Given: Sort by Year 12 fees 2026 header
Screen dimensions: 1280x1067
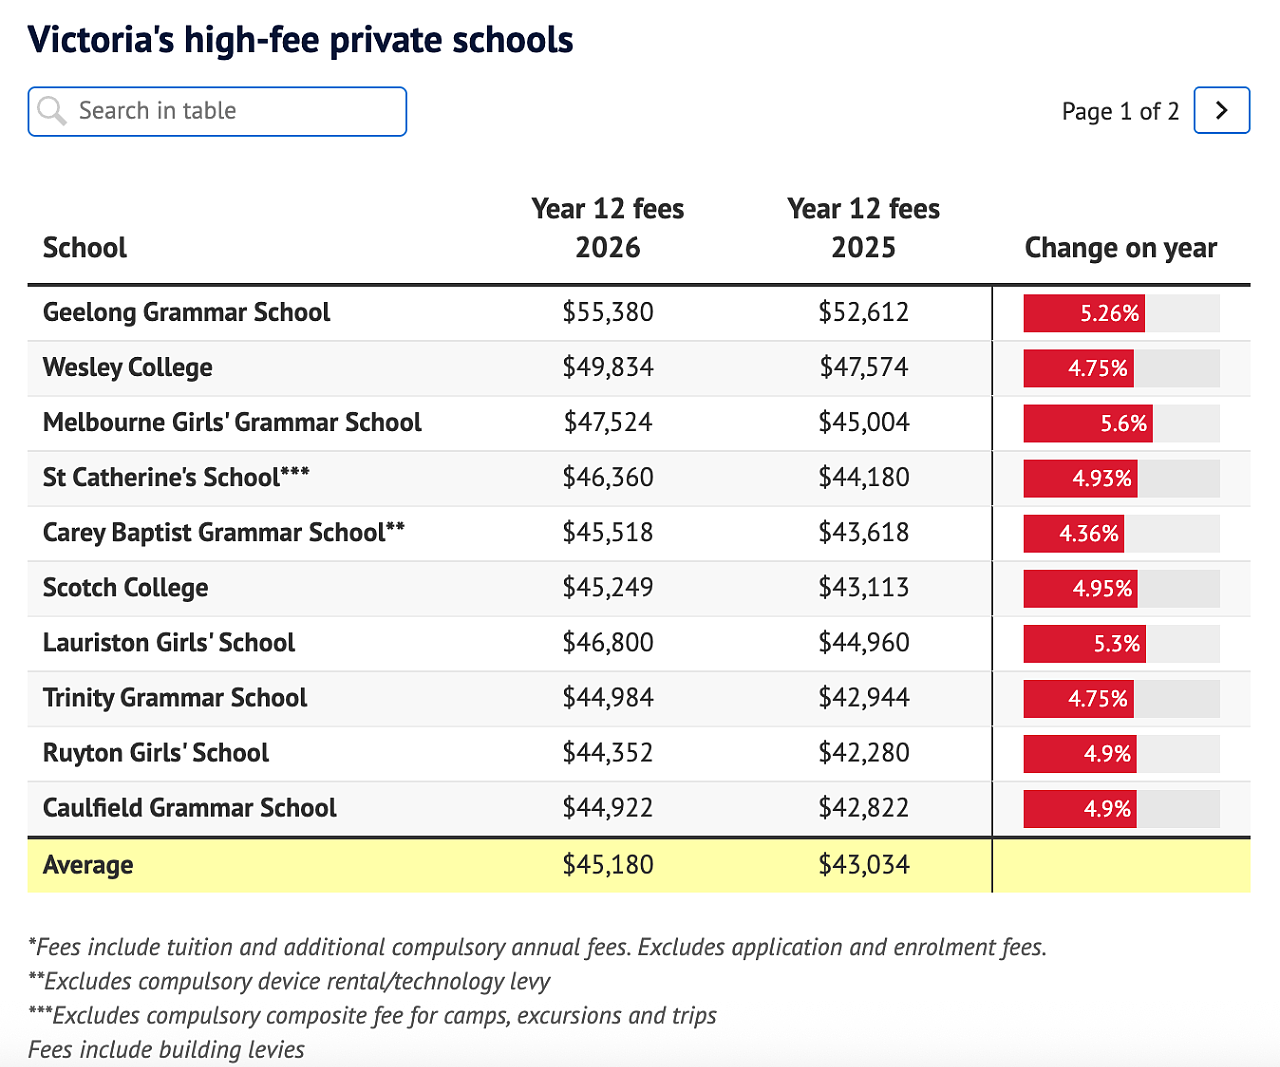Looking at the screenshot, I should tap(608, 228).
